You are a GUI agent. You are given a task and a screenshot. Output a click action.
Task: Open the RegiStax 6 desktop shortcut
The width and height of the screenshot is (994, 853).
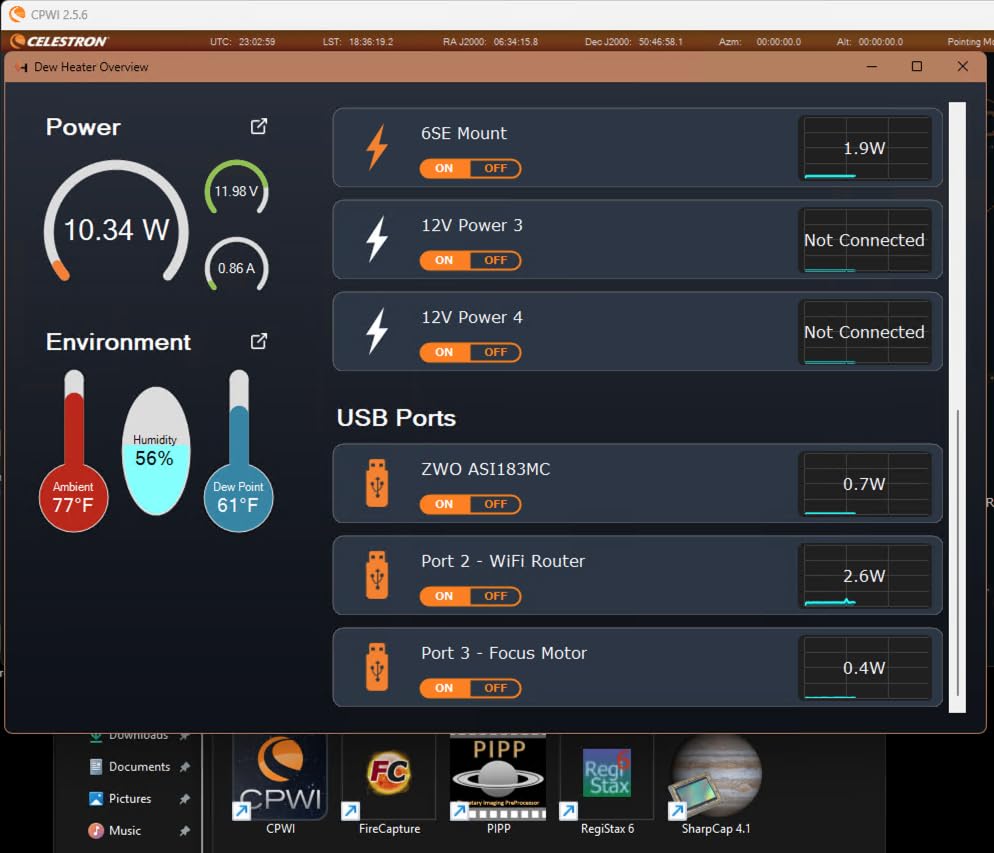(x=607, y=785)
